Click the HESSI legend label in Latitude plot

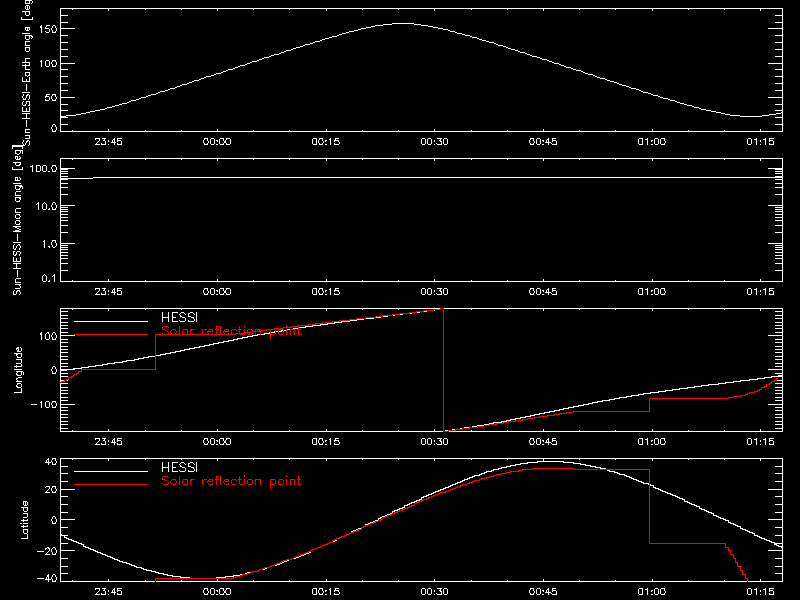[x=179, y=467]
